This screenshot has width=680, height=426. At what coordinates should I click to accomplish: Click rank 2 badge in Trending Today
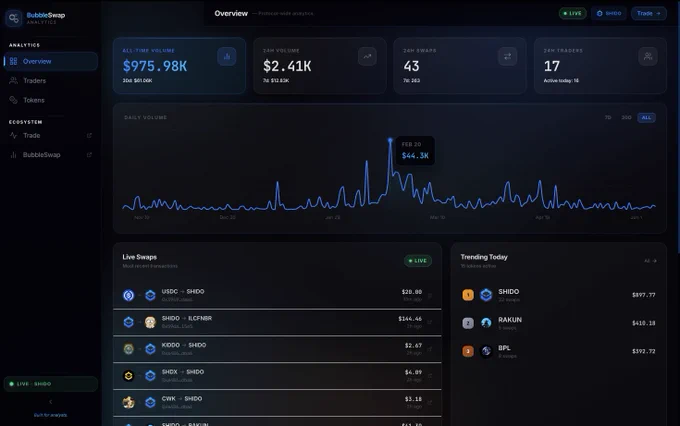468,323
